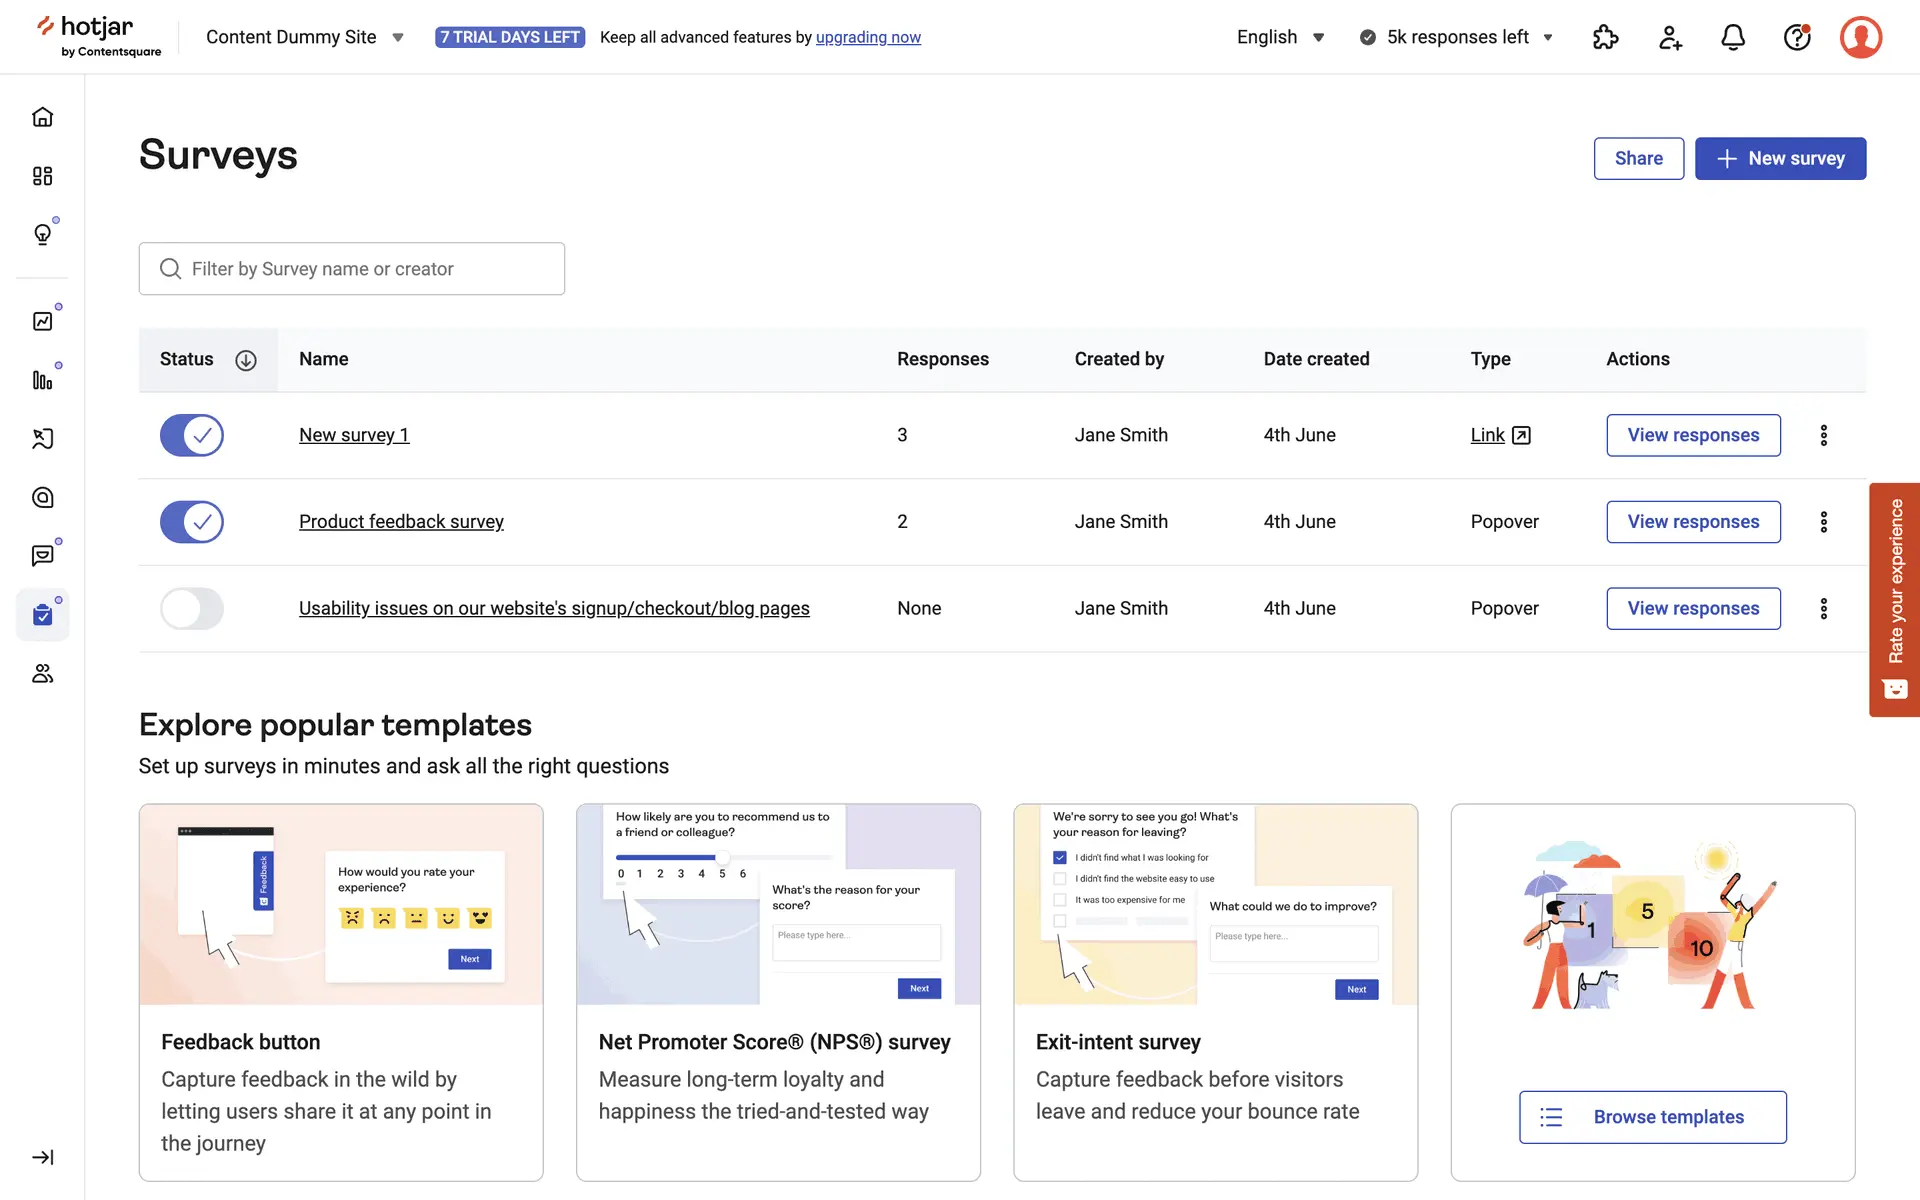Open the help question mark icon
1920x1200 pixels.
point(1797,38)
